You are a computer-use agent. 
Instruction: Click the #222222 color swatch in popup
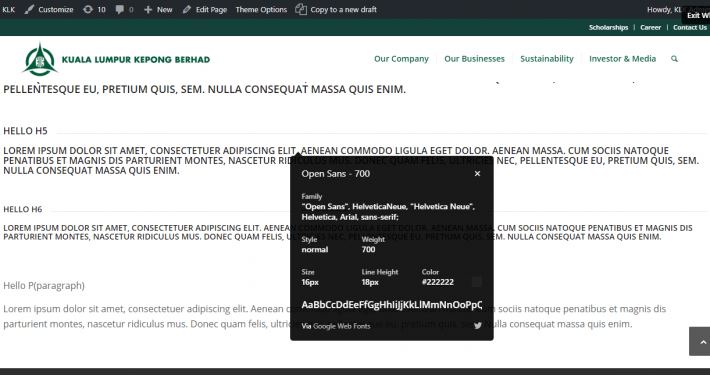pyautogui.click(x=477, y=282)
